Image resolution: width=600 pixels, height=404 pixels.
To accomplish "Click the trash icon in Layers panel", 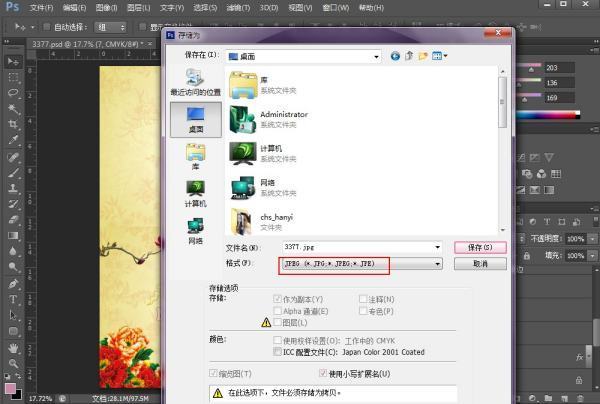I will click(580, 398).
